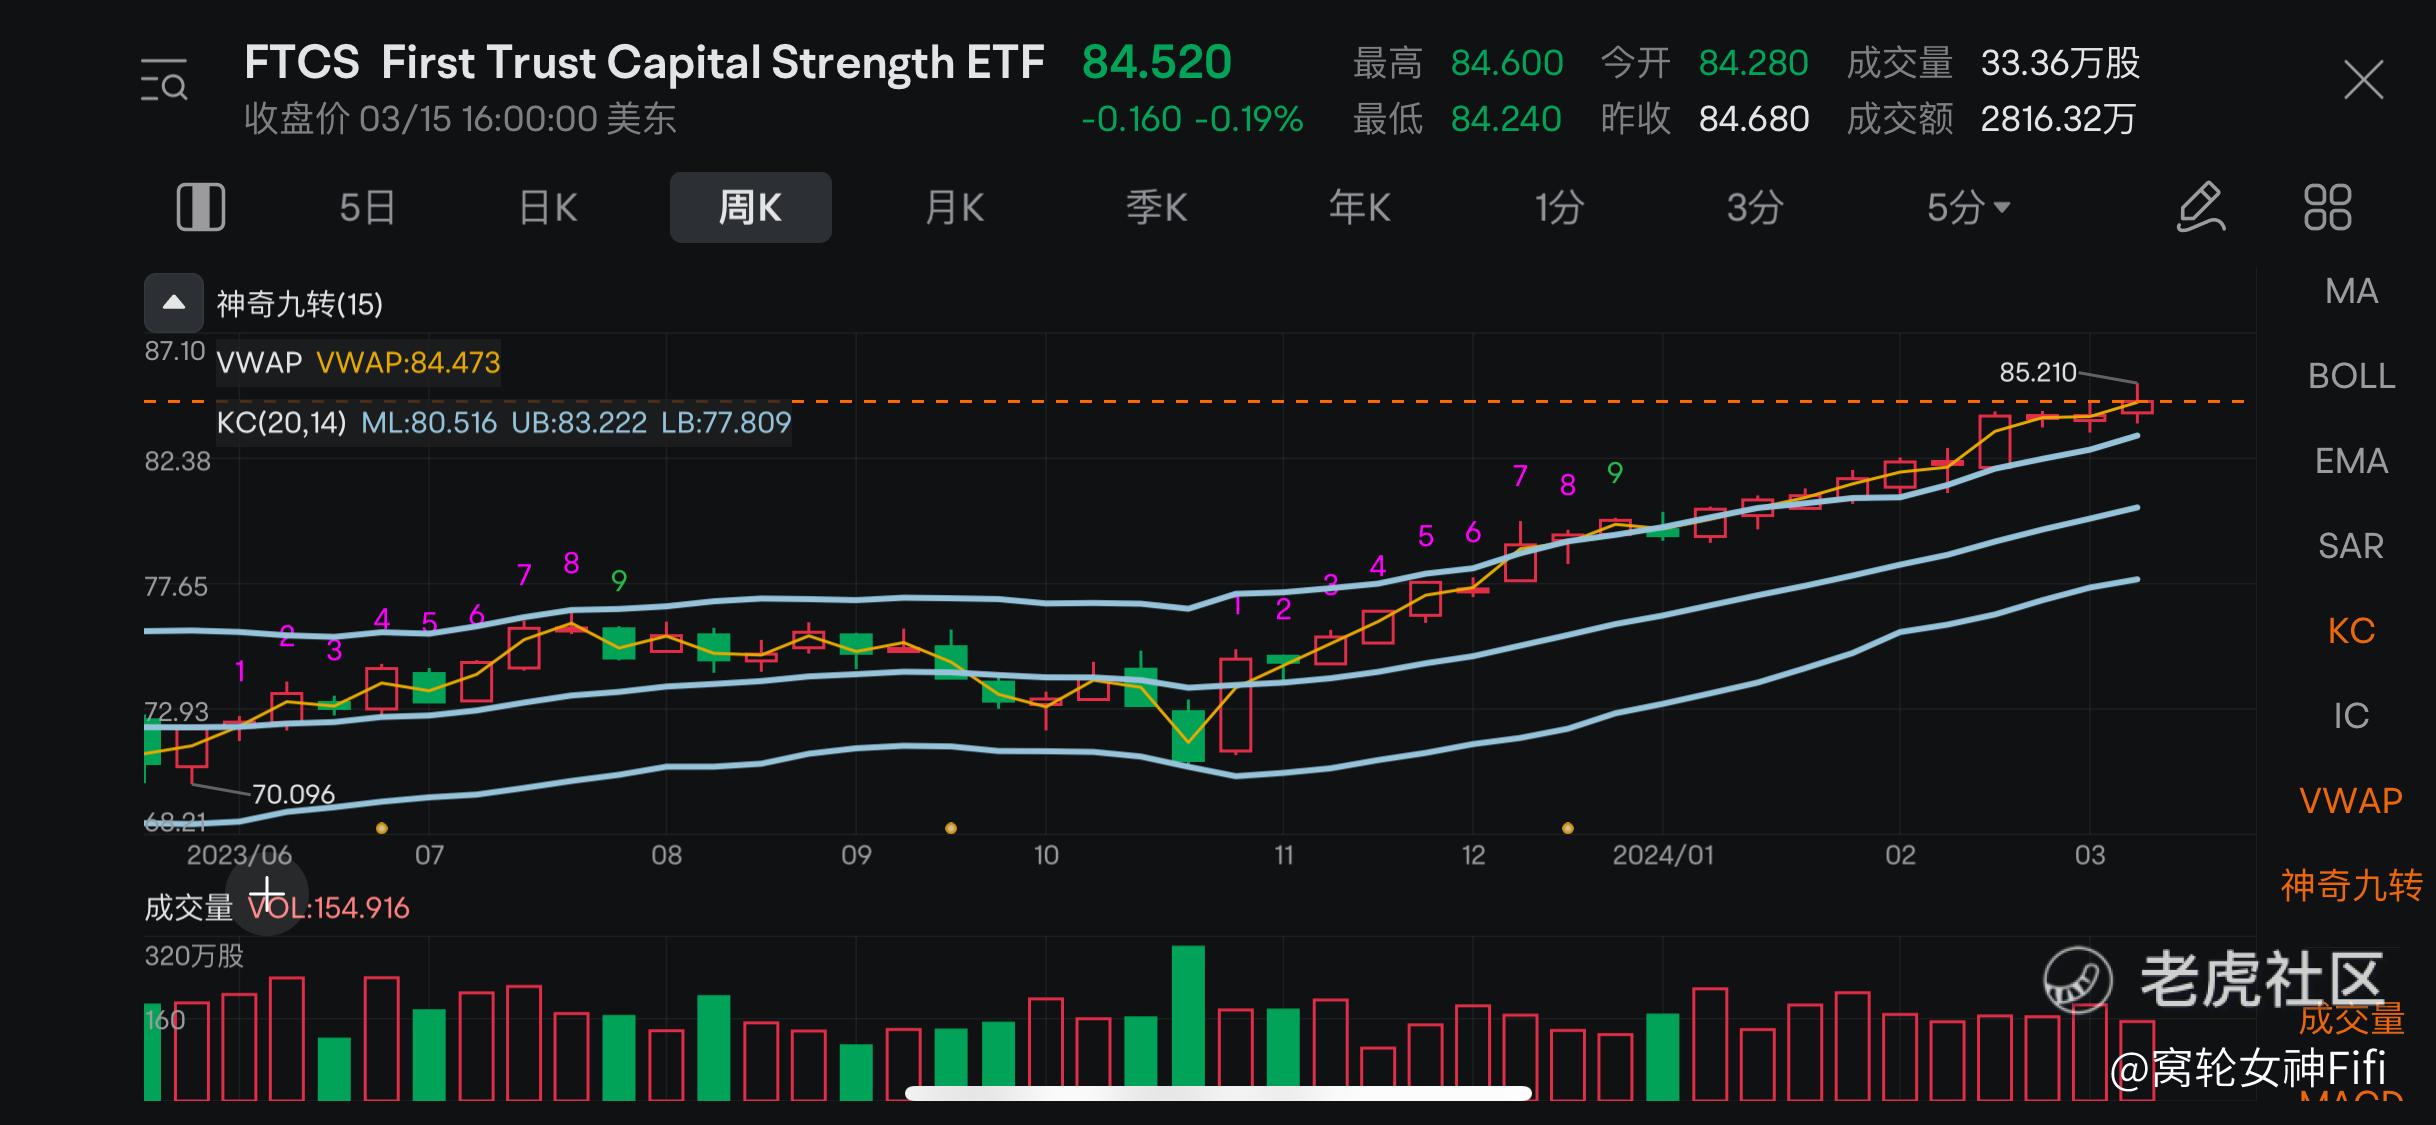Close the chart with the X icon

[x=2364, y=80]
